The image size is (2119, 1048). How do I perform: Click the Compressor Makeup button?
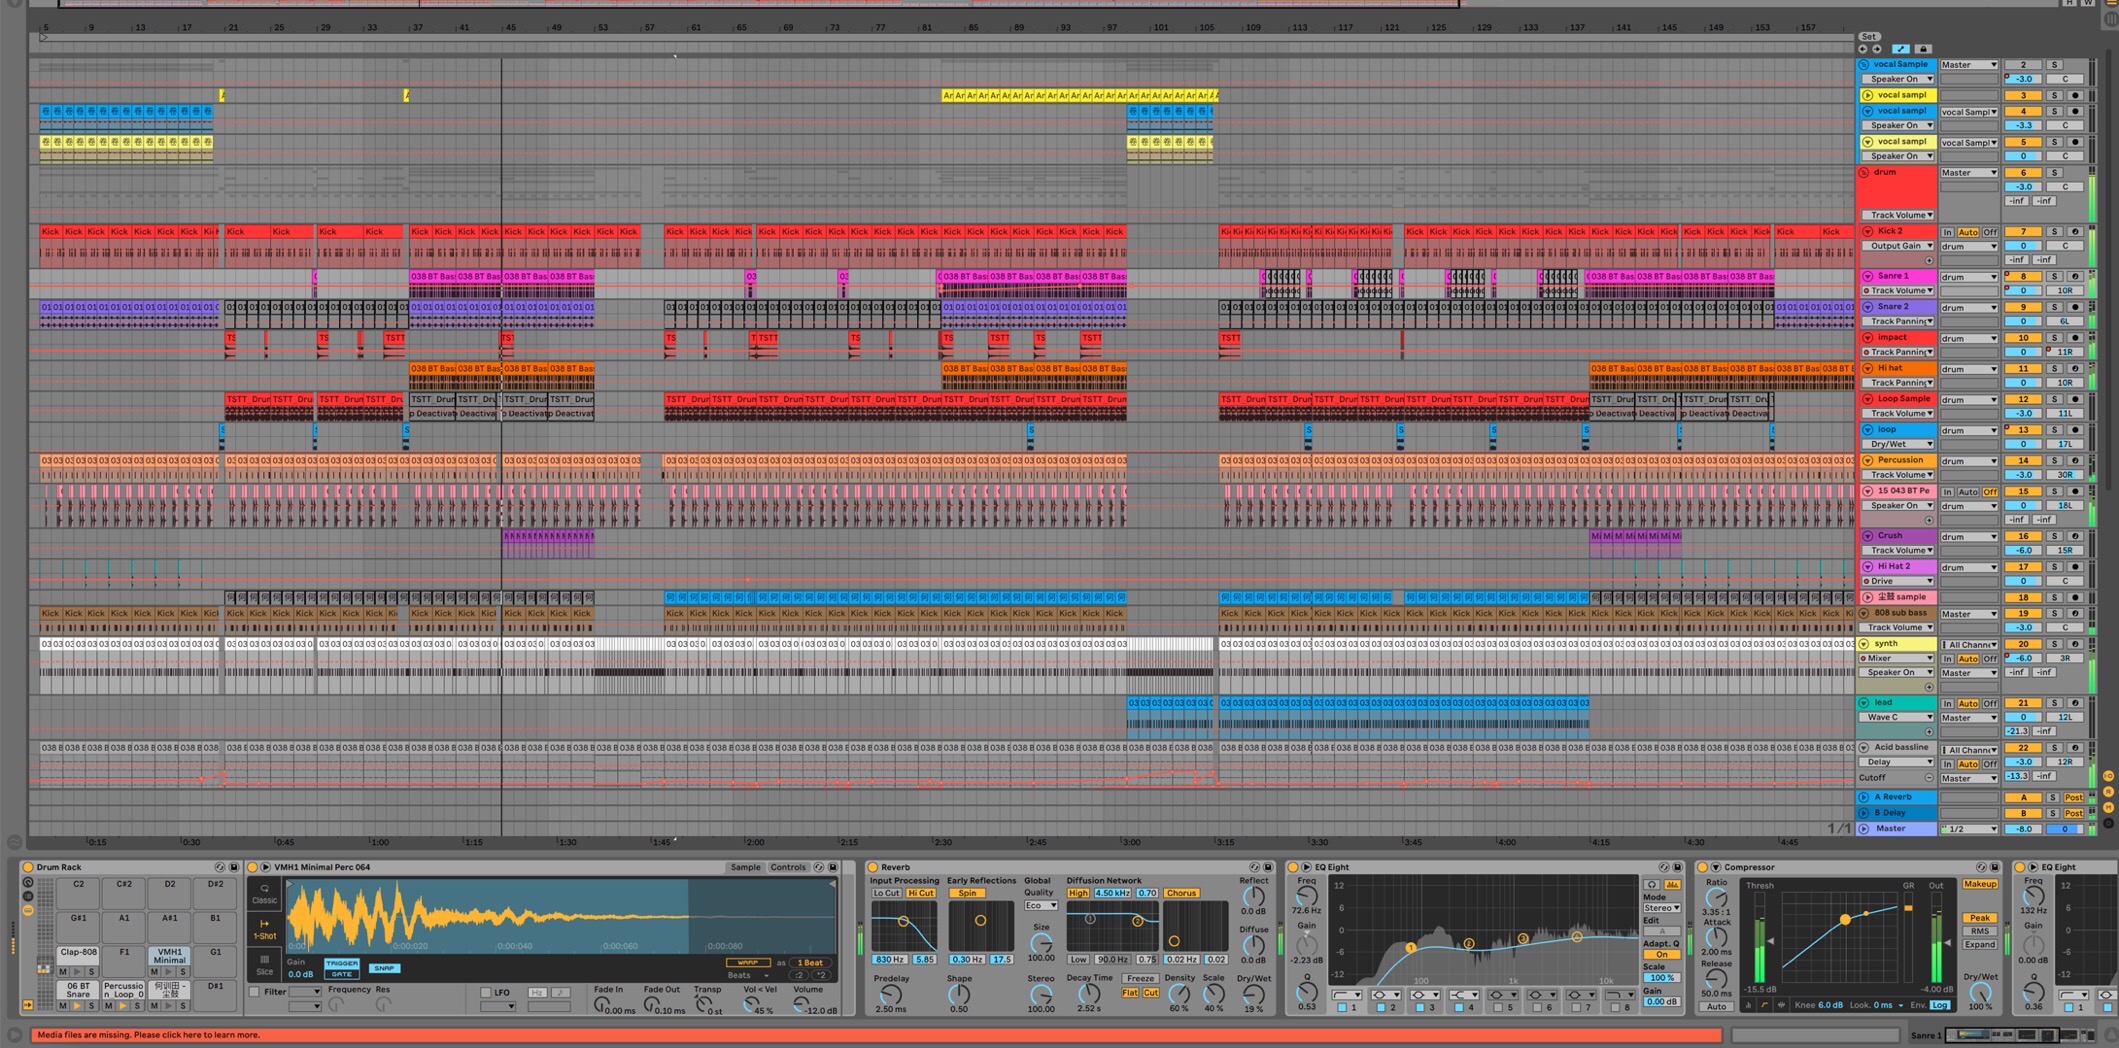pos(1979,885)
